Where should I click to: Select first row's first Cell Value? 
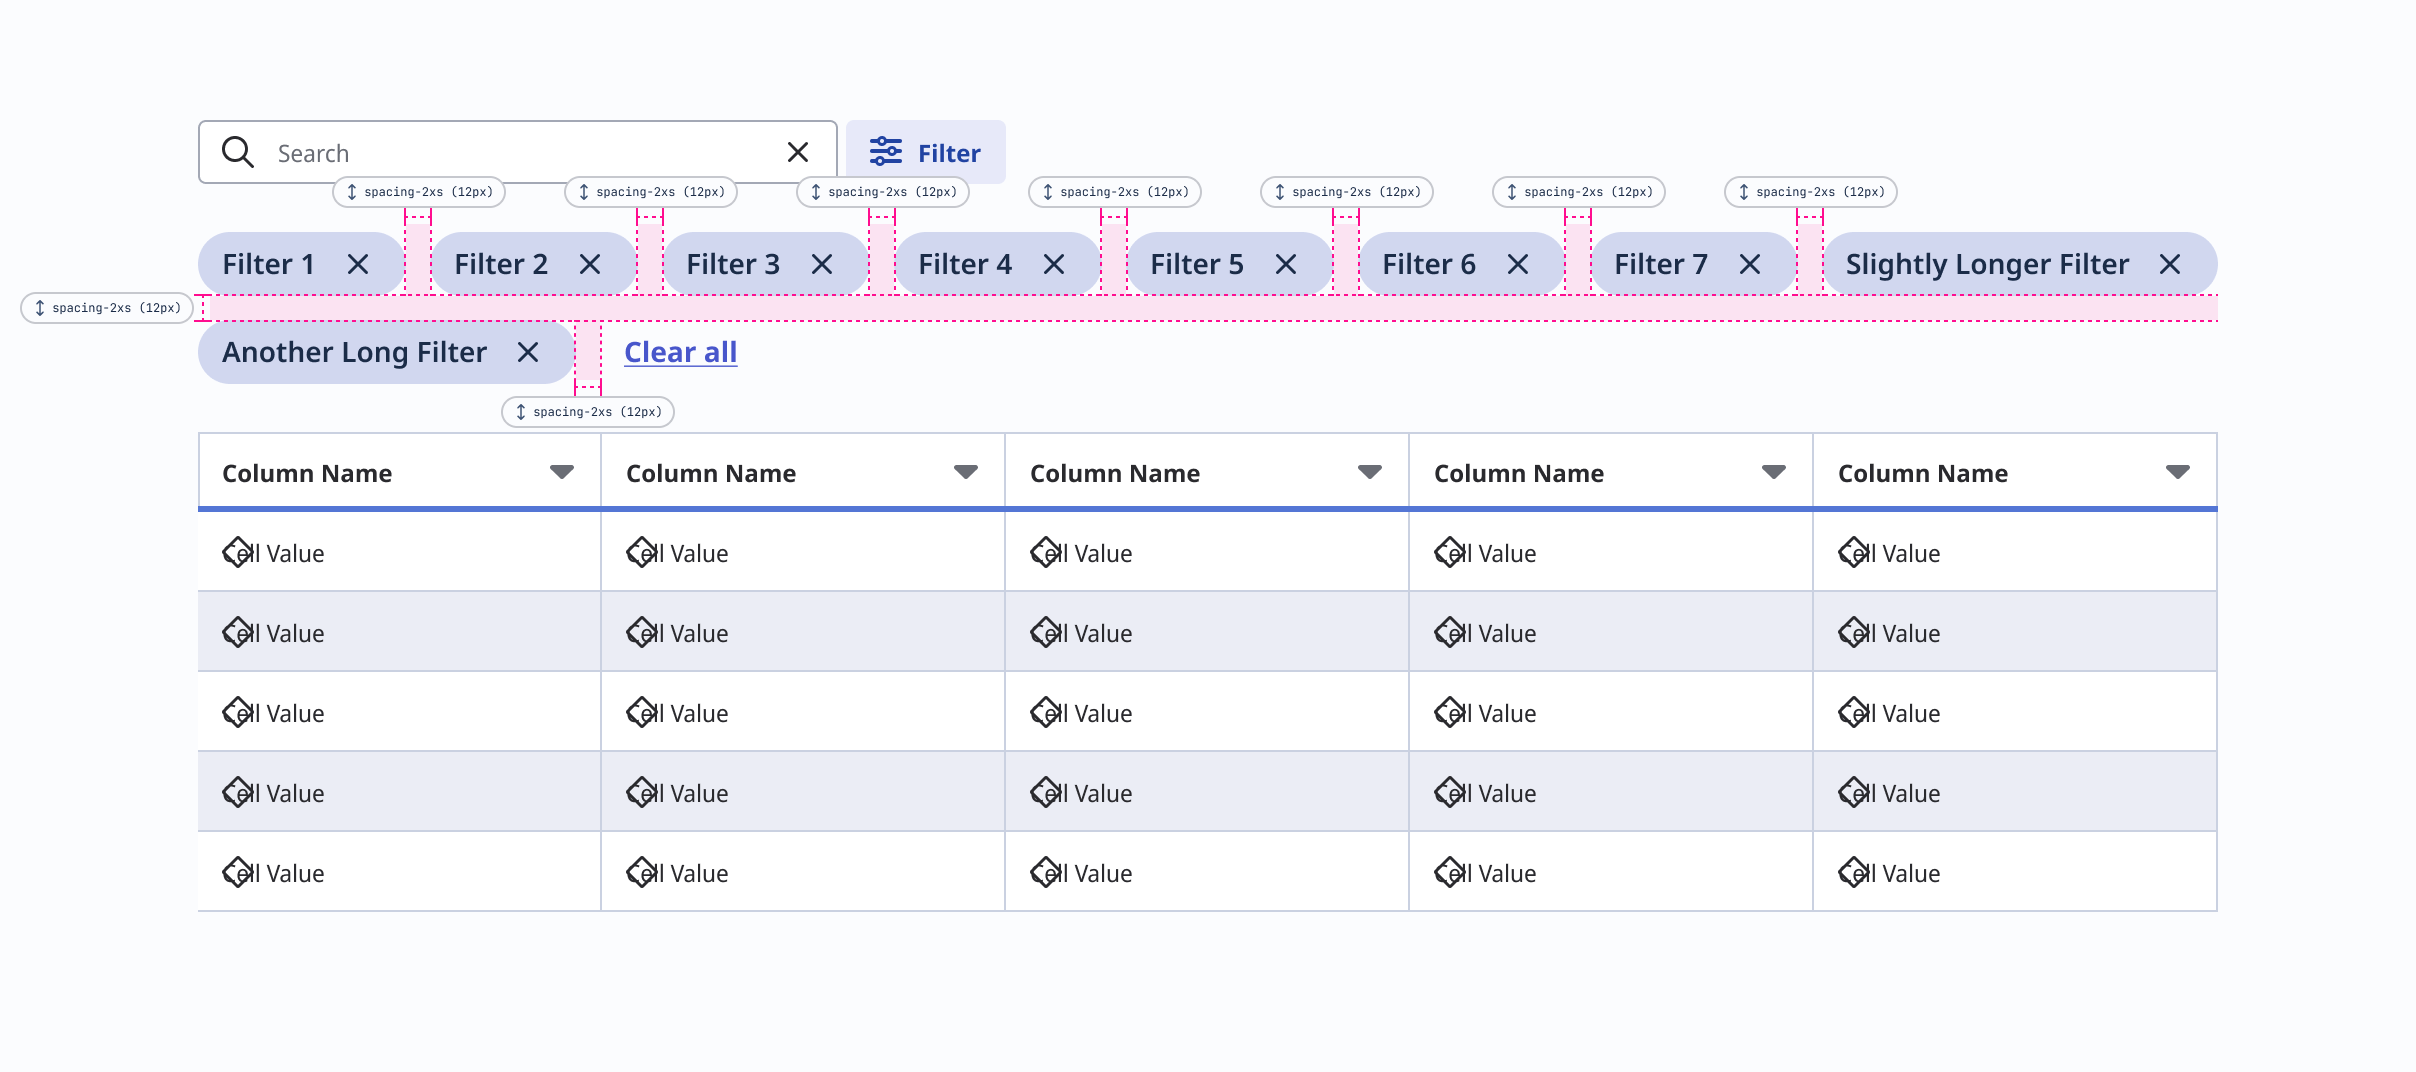[x=274, y=553]
